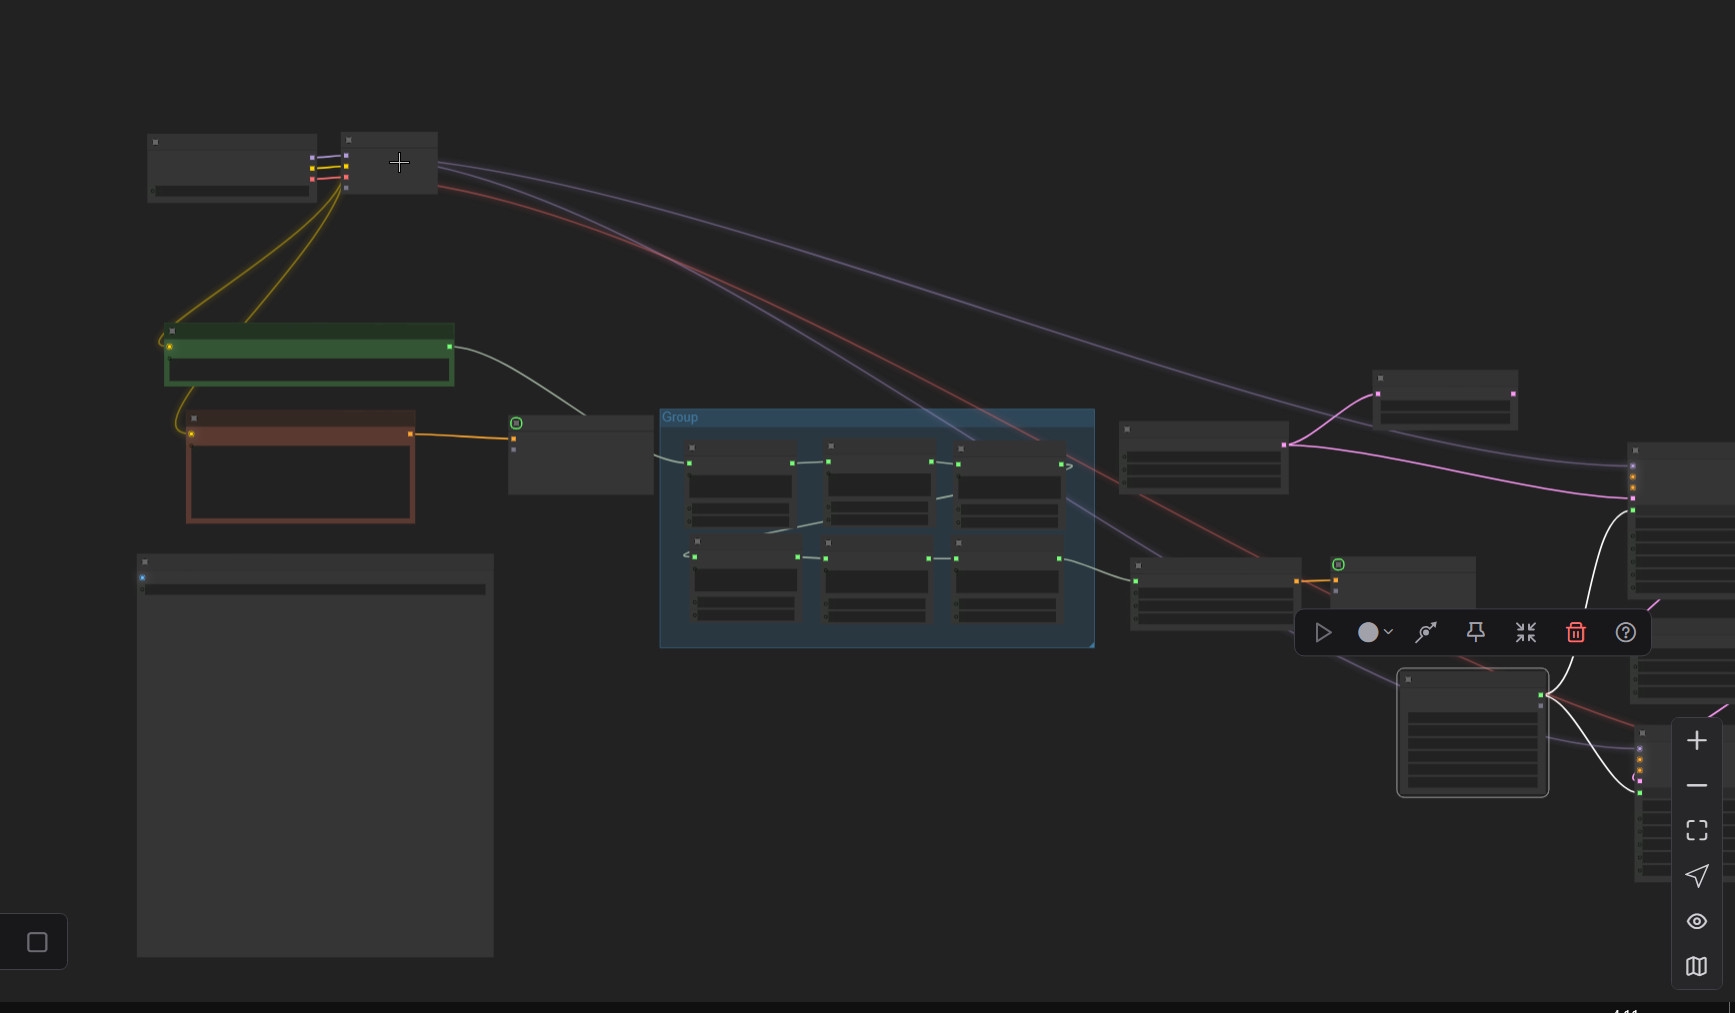This screenshot has width=1735, height=1013.
Task: Focus the text area inside the red node
Action: click(301, 482)
